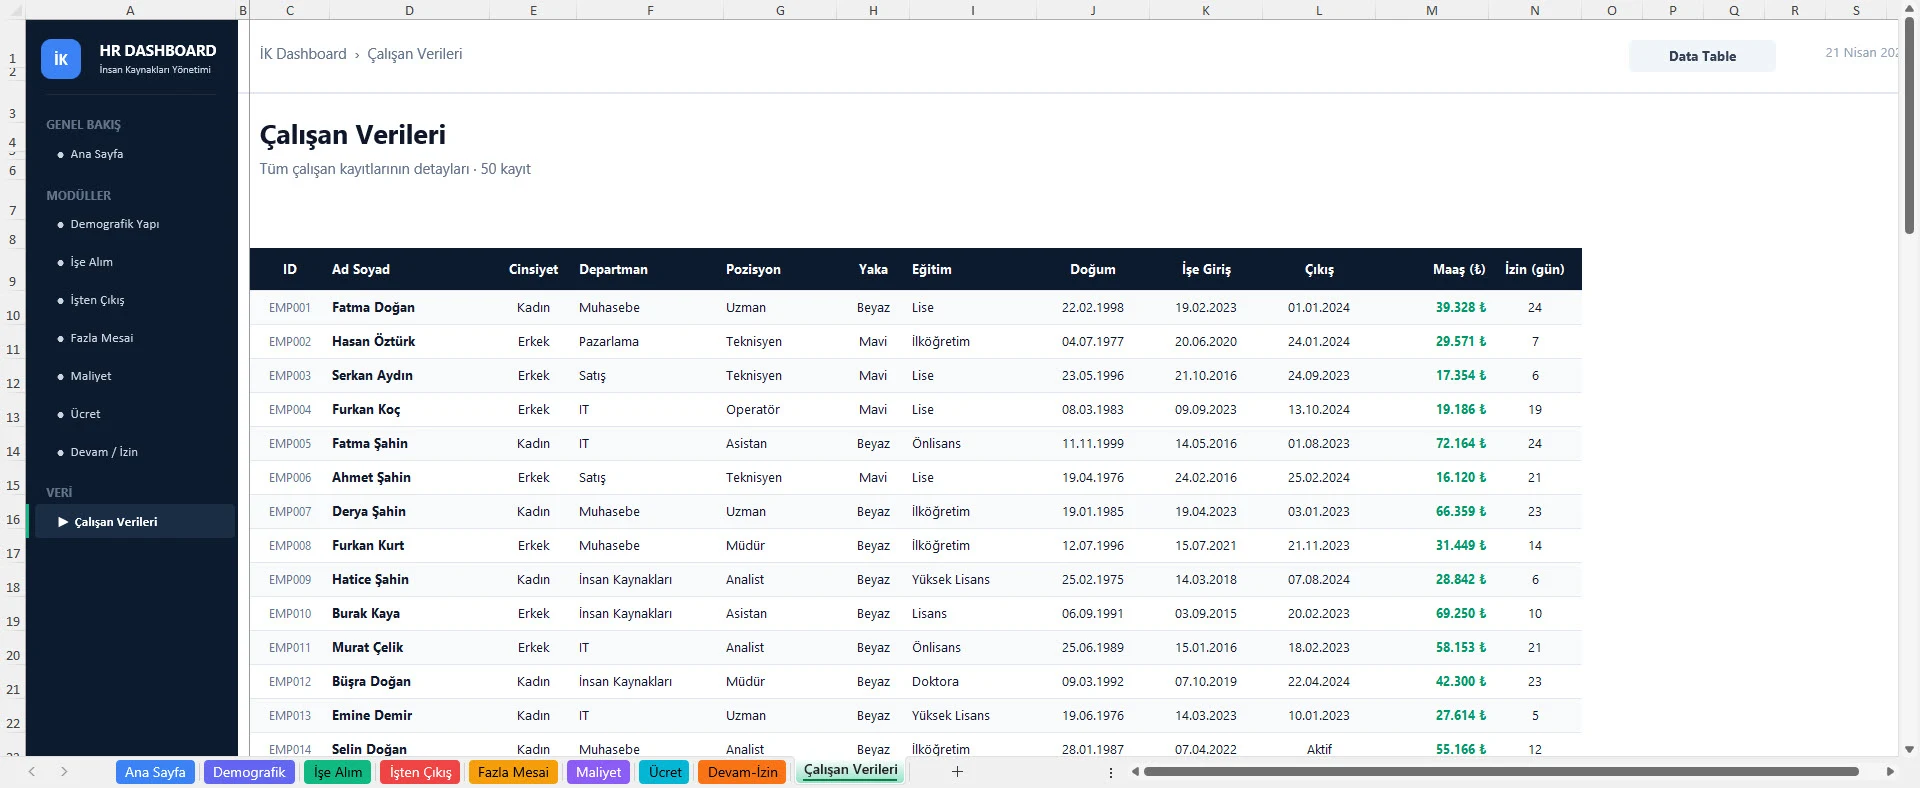Select salary cell 39.328 ₺
Viewport: 1920px width, 788px height.
point(1461,307)
